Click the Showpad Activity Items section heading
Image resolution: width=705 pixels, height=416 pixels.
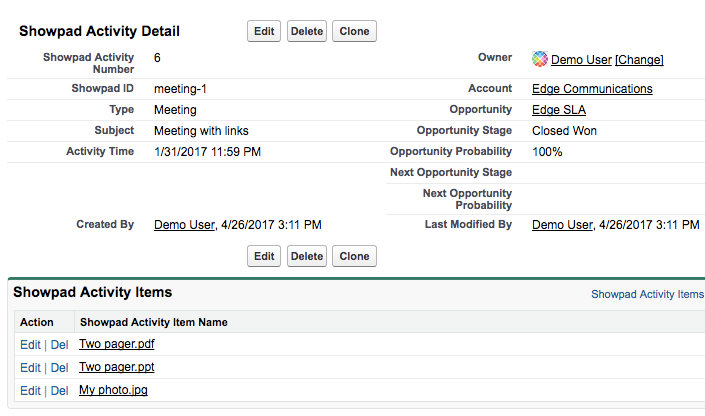click(93, 292)
